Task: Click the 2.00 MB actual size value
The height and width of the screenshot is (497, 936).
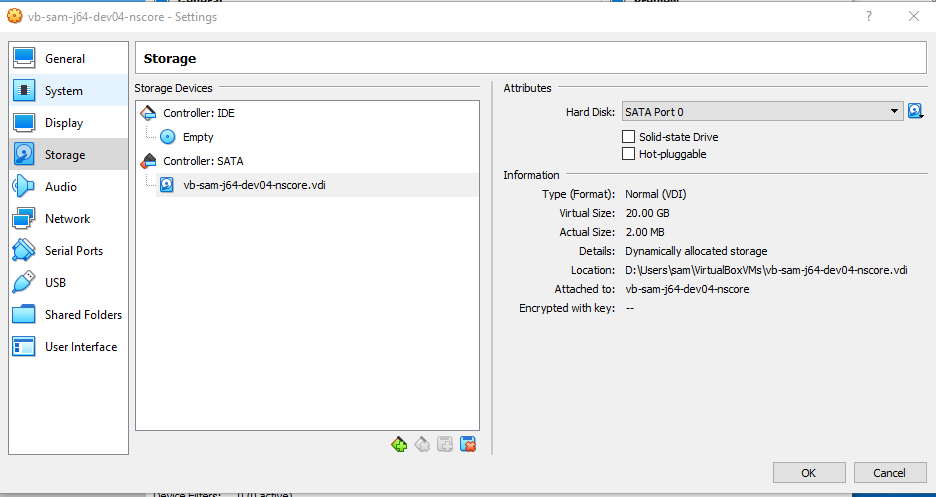Action: point(645,232)
